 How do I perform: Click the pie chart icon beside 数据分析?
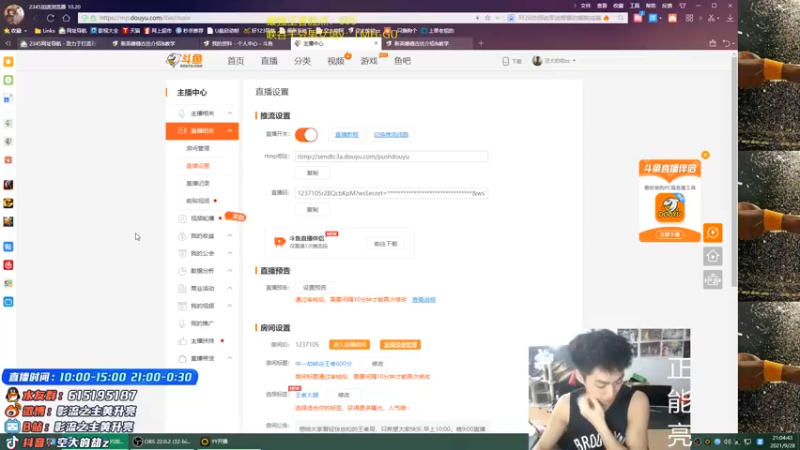pyautogui.click(x=182, y=271)
